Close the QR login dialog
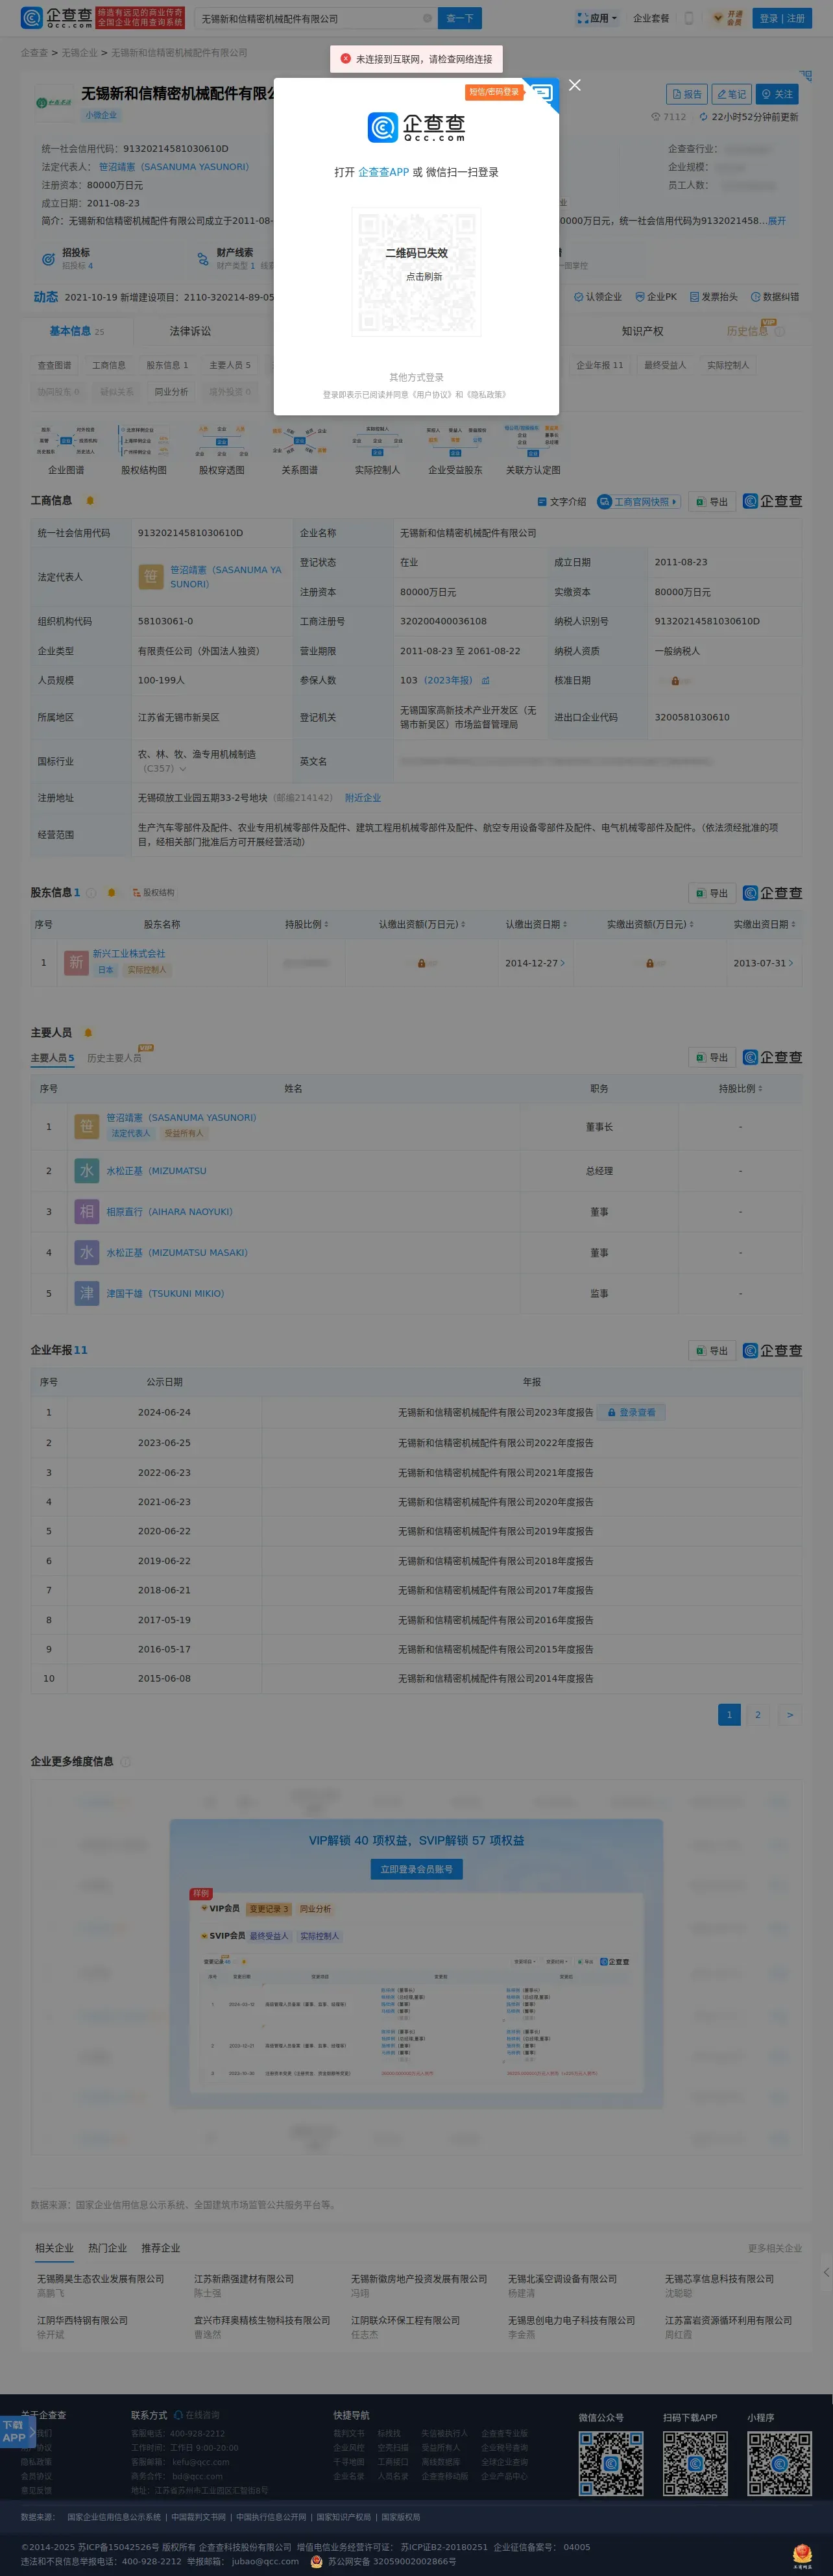 [x=574, y=85]
